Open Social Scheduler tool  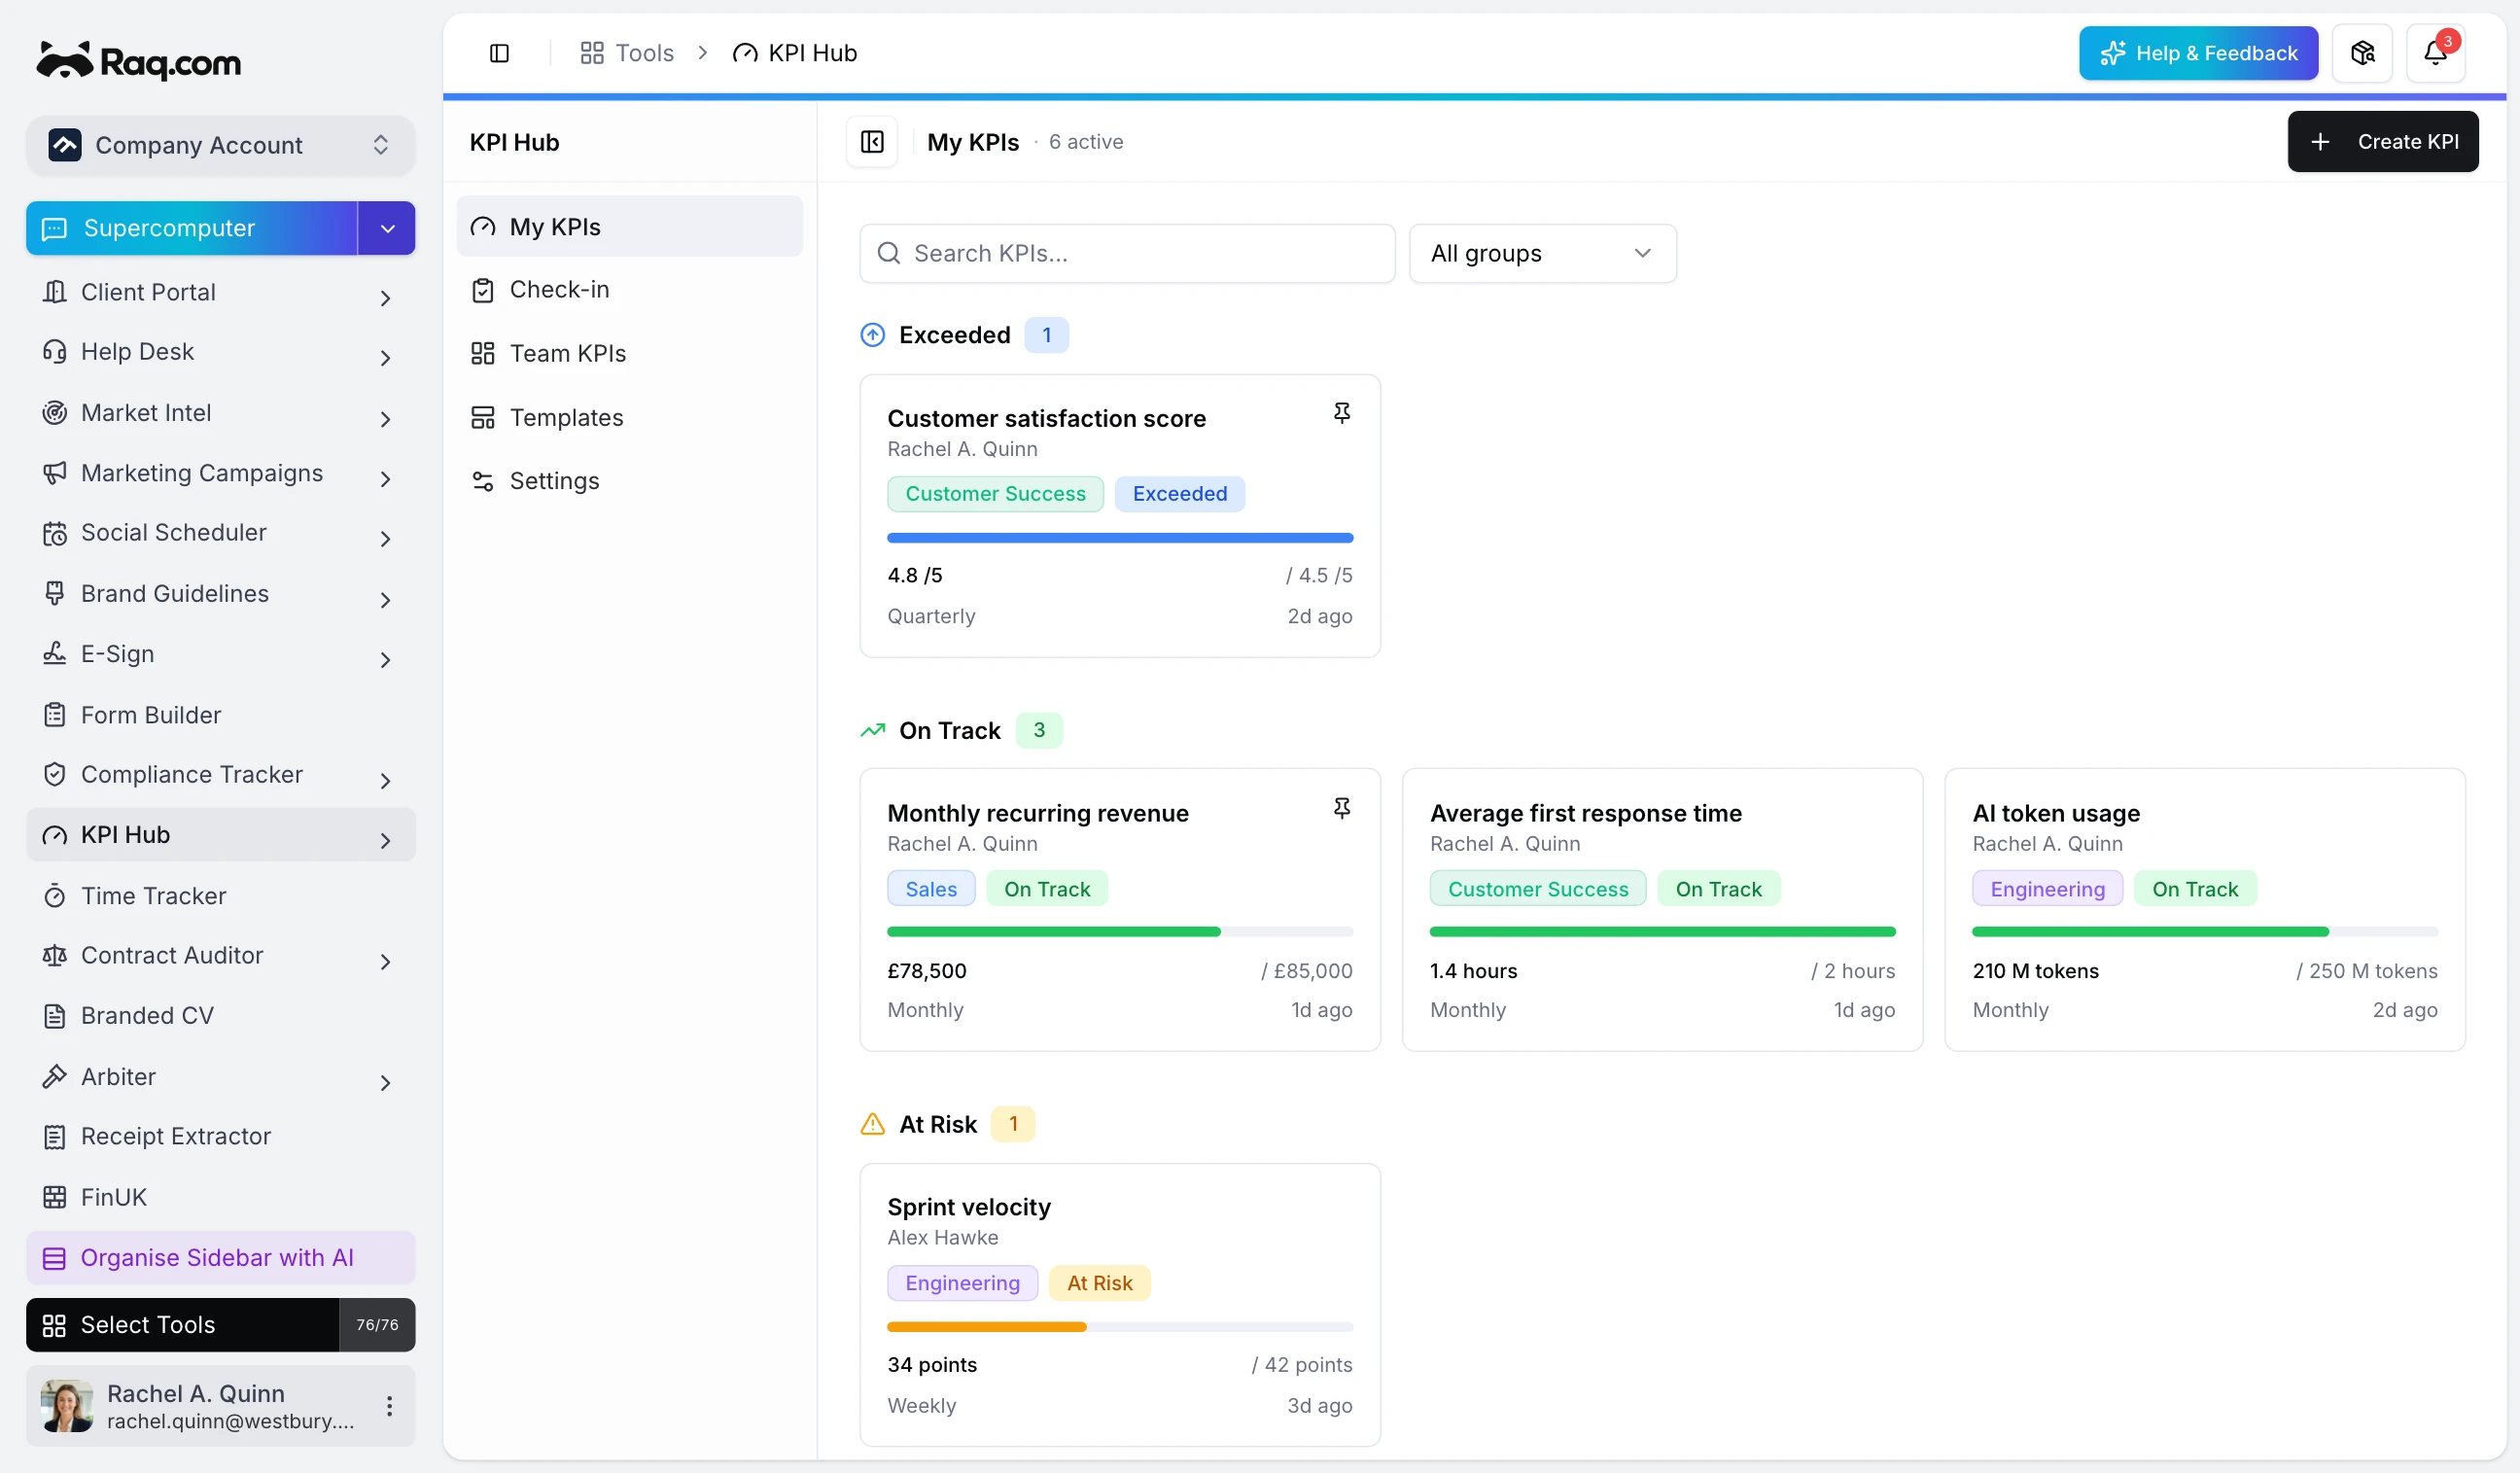pyautogui.click(x=221, y=533)
